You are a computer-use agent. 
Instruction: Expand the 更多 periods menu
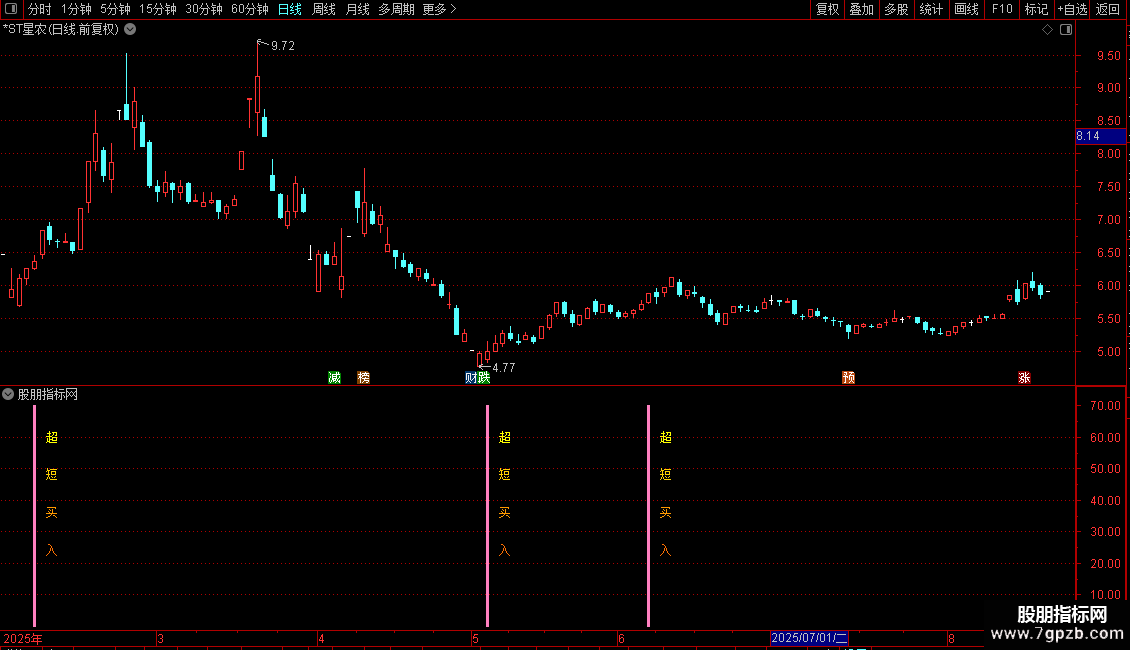[x=439, y=9]
